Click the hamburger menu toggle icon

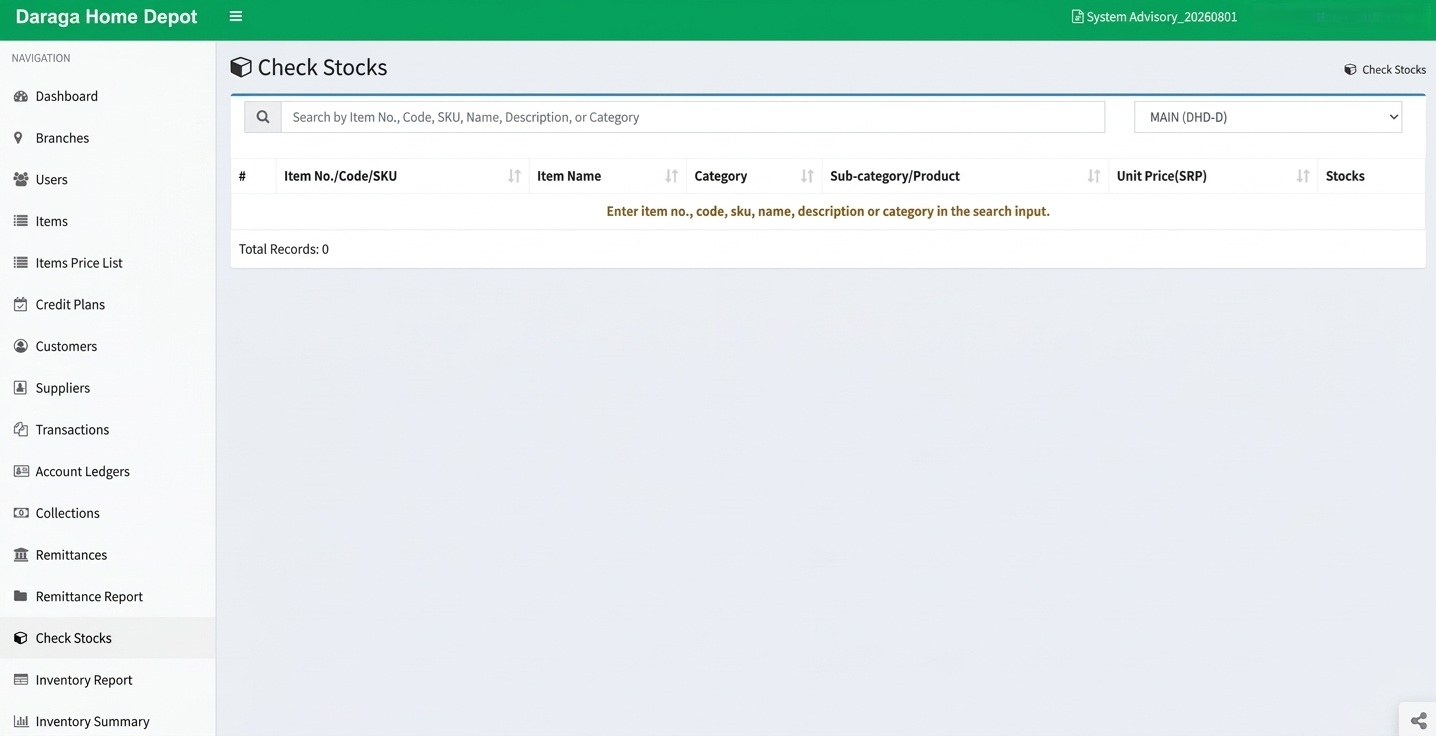tap(236, 16)
